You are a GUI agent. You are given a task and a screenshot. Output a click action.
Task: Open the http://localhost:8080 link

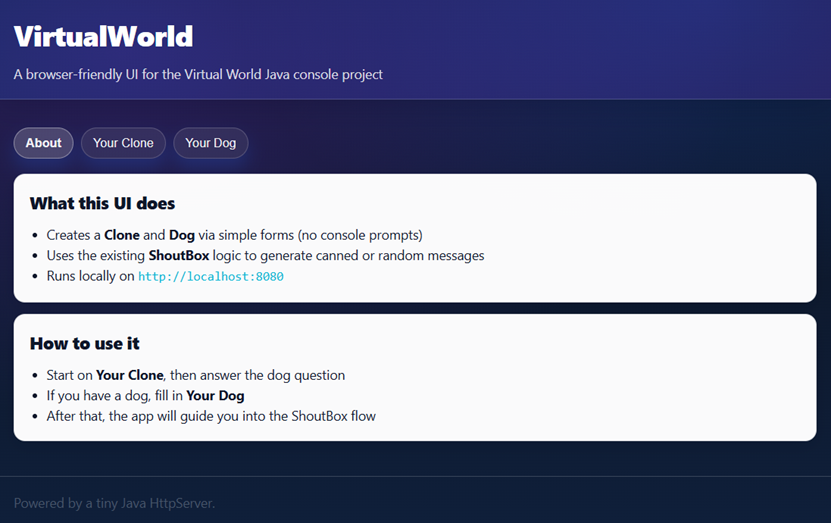[x=211, y=276]
